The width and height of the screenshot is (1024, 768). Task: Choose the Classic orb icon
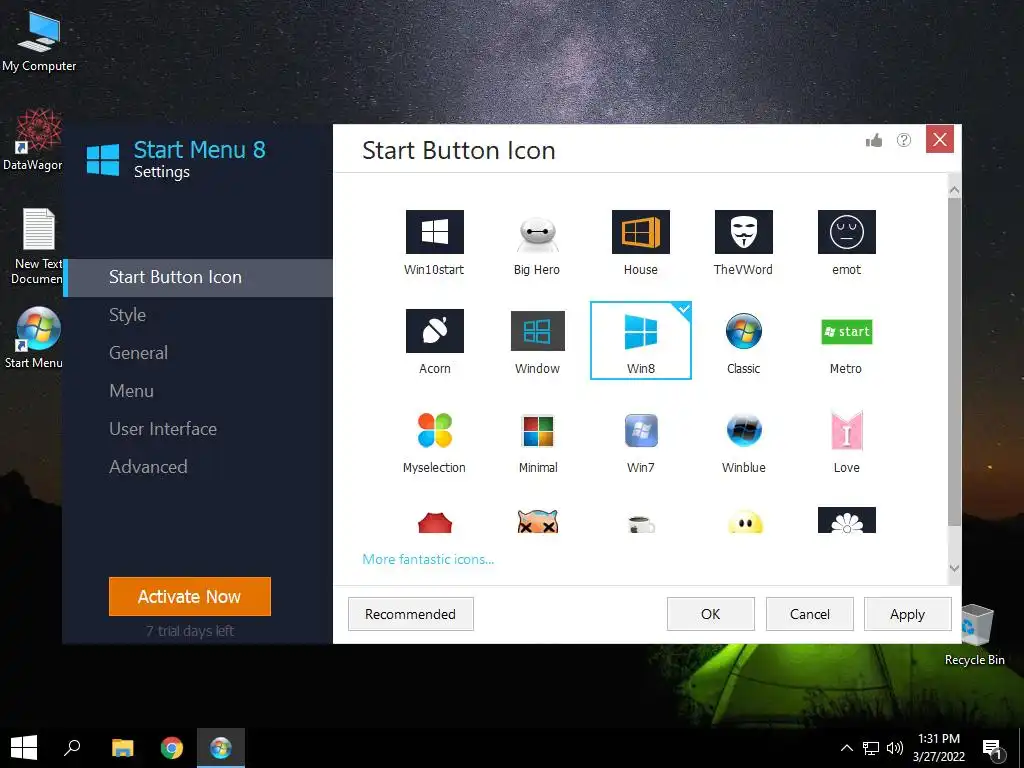point(743,342)
